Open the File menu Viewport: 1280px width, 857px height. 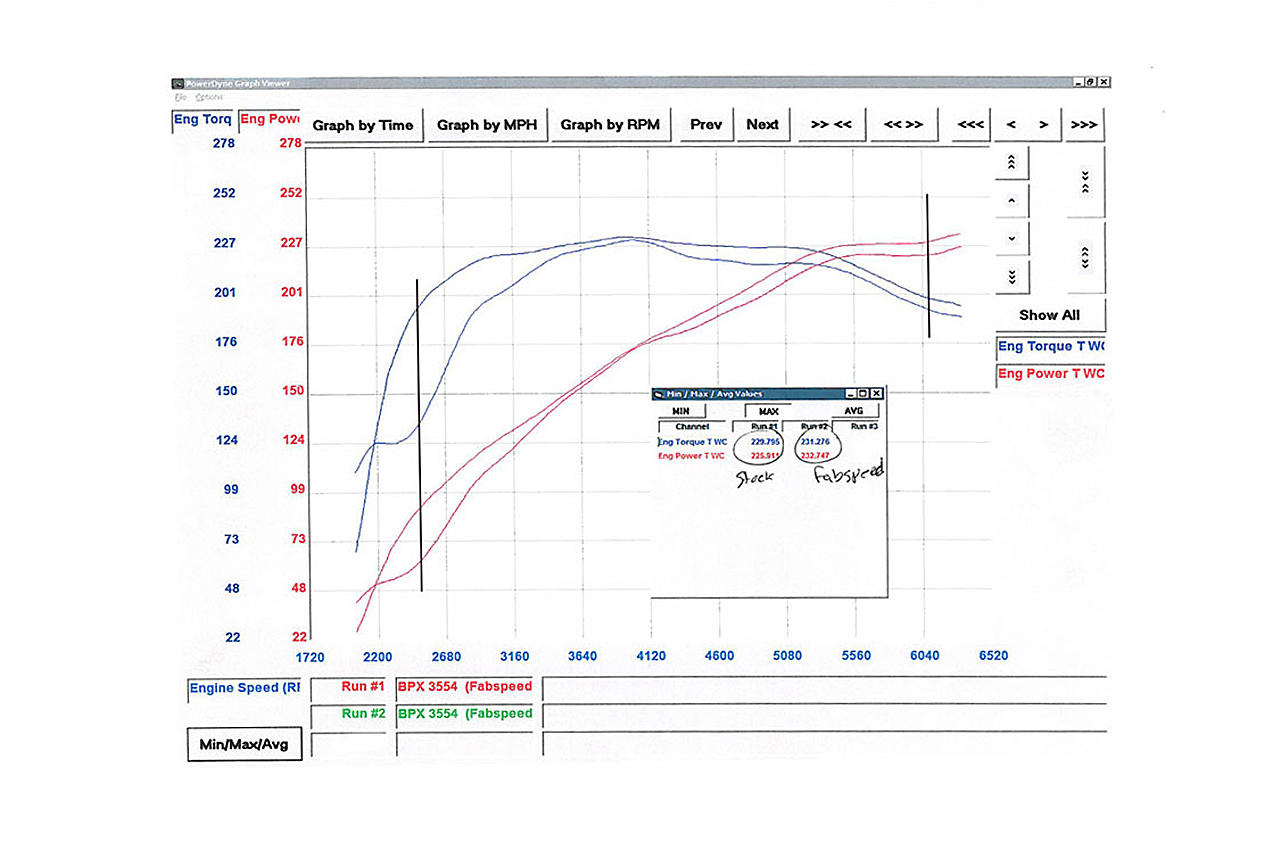[x=180, y=98]
